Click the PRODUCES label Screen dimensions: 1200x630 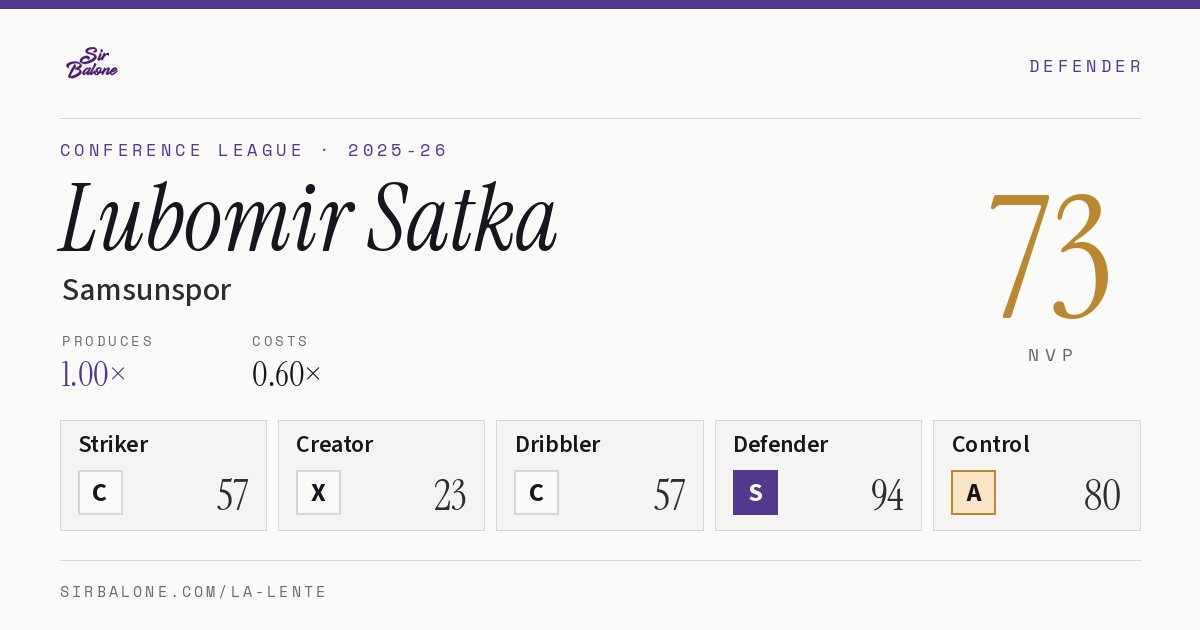coord(108,341)
